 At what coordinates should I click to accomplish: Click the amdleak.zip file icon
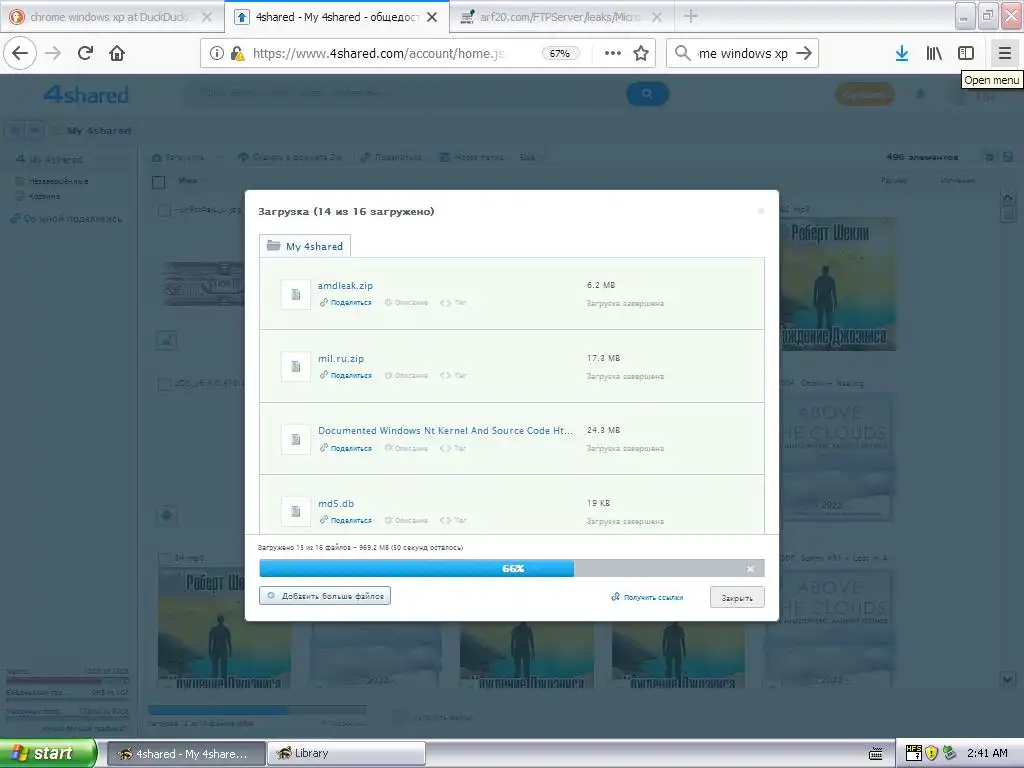pyautogui.click(x=296, y=294)
